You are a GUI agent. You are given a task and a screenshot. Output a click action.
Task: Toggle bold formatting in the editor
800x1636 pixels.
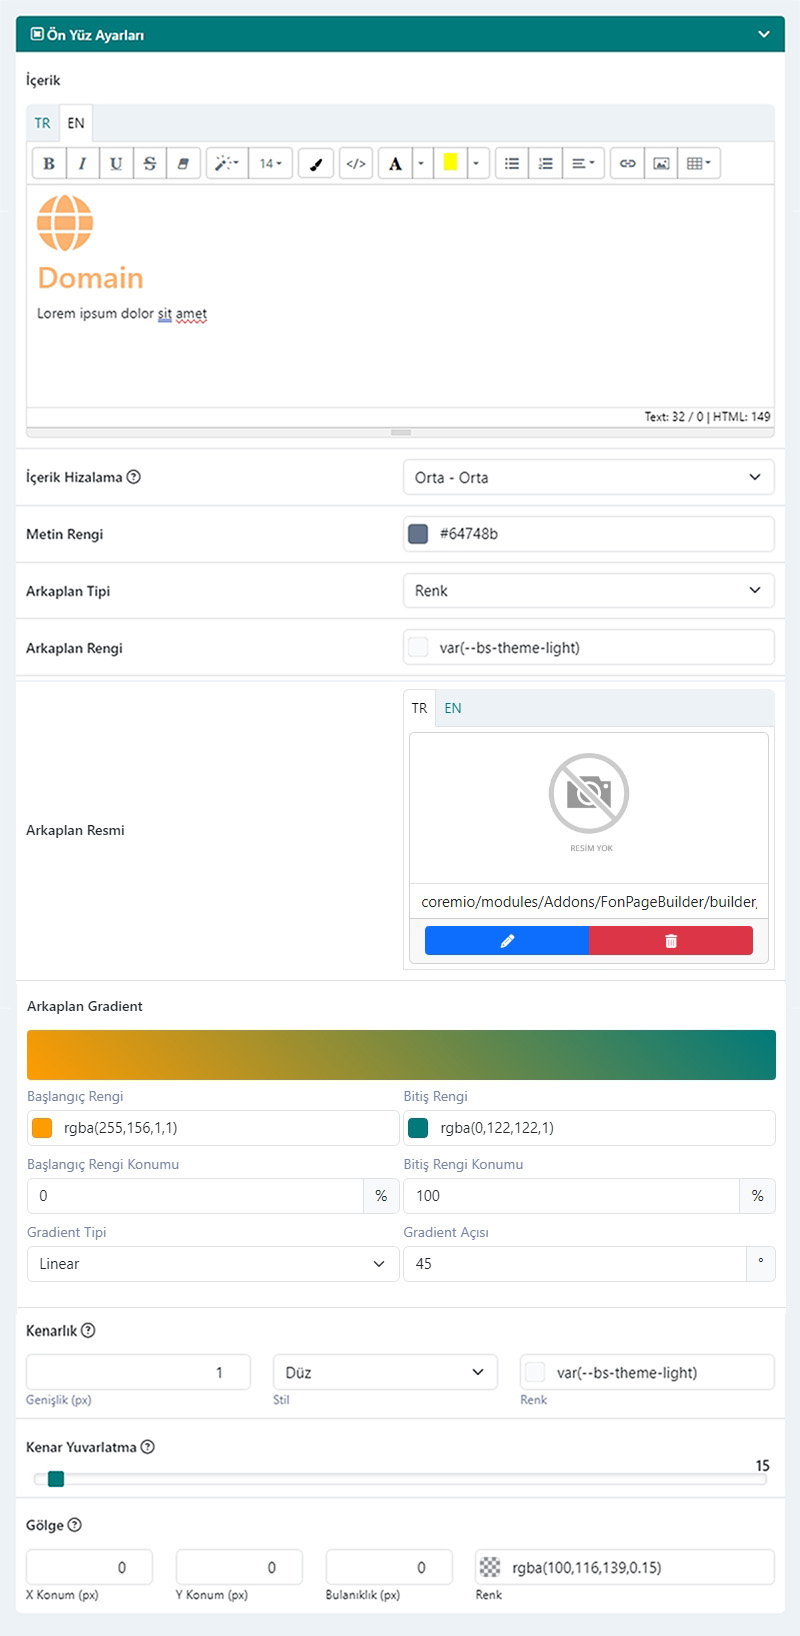point(49,163)
